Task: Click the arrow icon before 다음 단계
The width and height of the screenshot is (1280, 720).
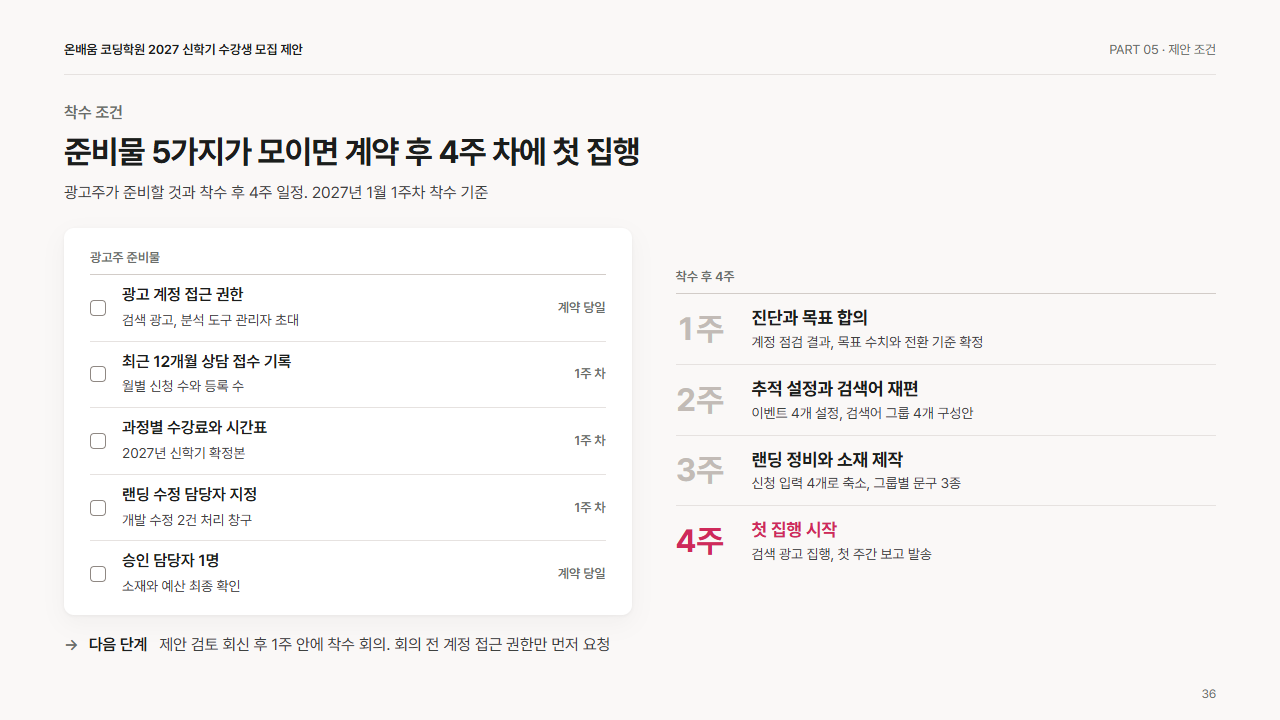Action: 71,645
